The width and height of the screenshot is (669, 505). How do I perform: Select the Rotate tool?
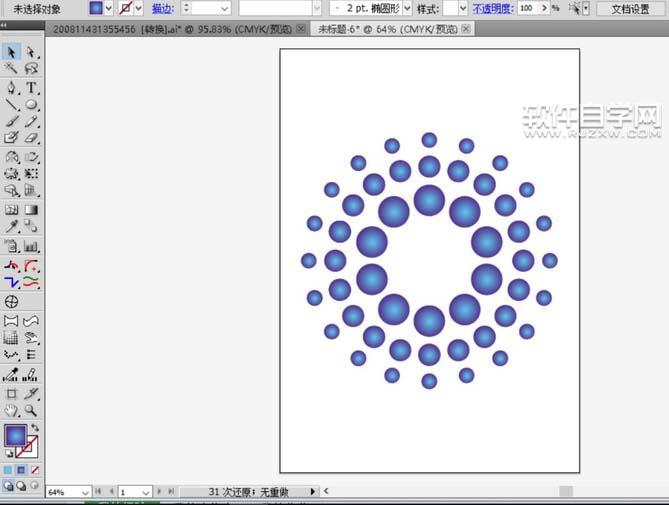(11, 157)
